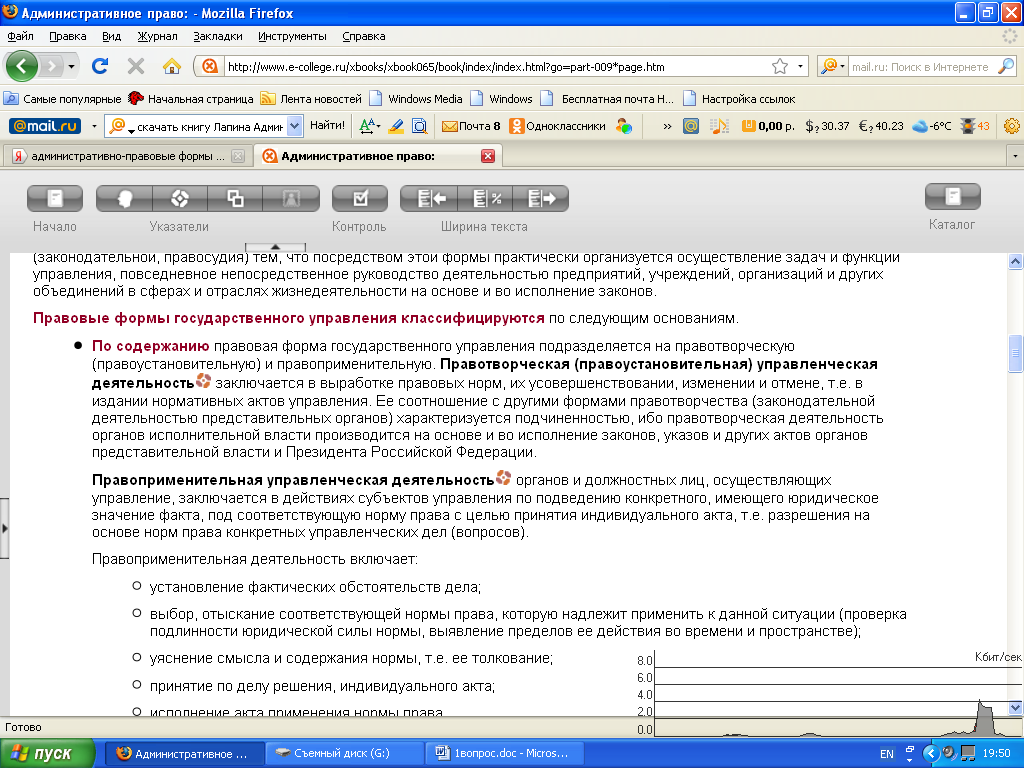Click the URL address field
The width and height of the screenshot is (1024, 768).
coord(496,67)
